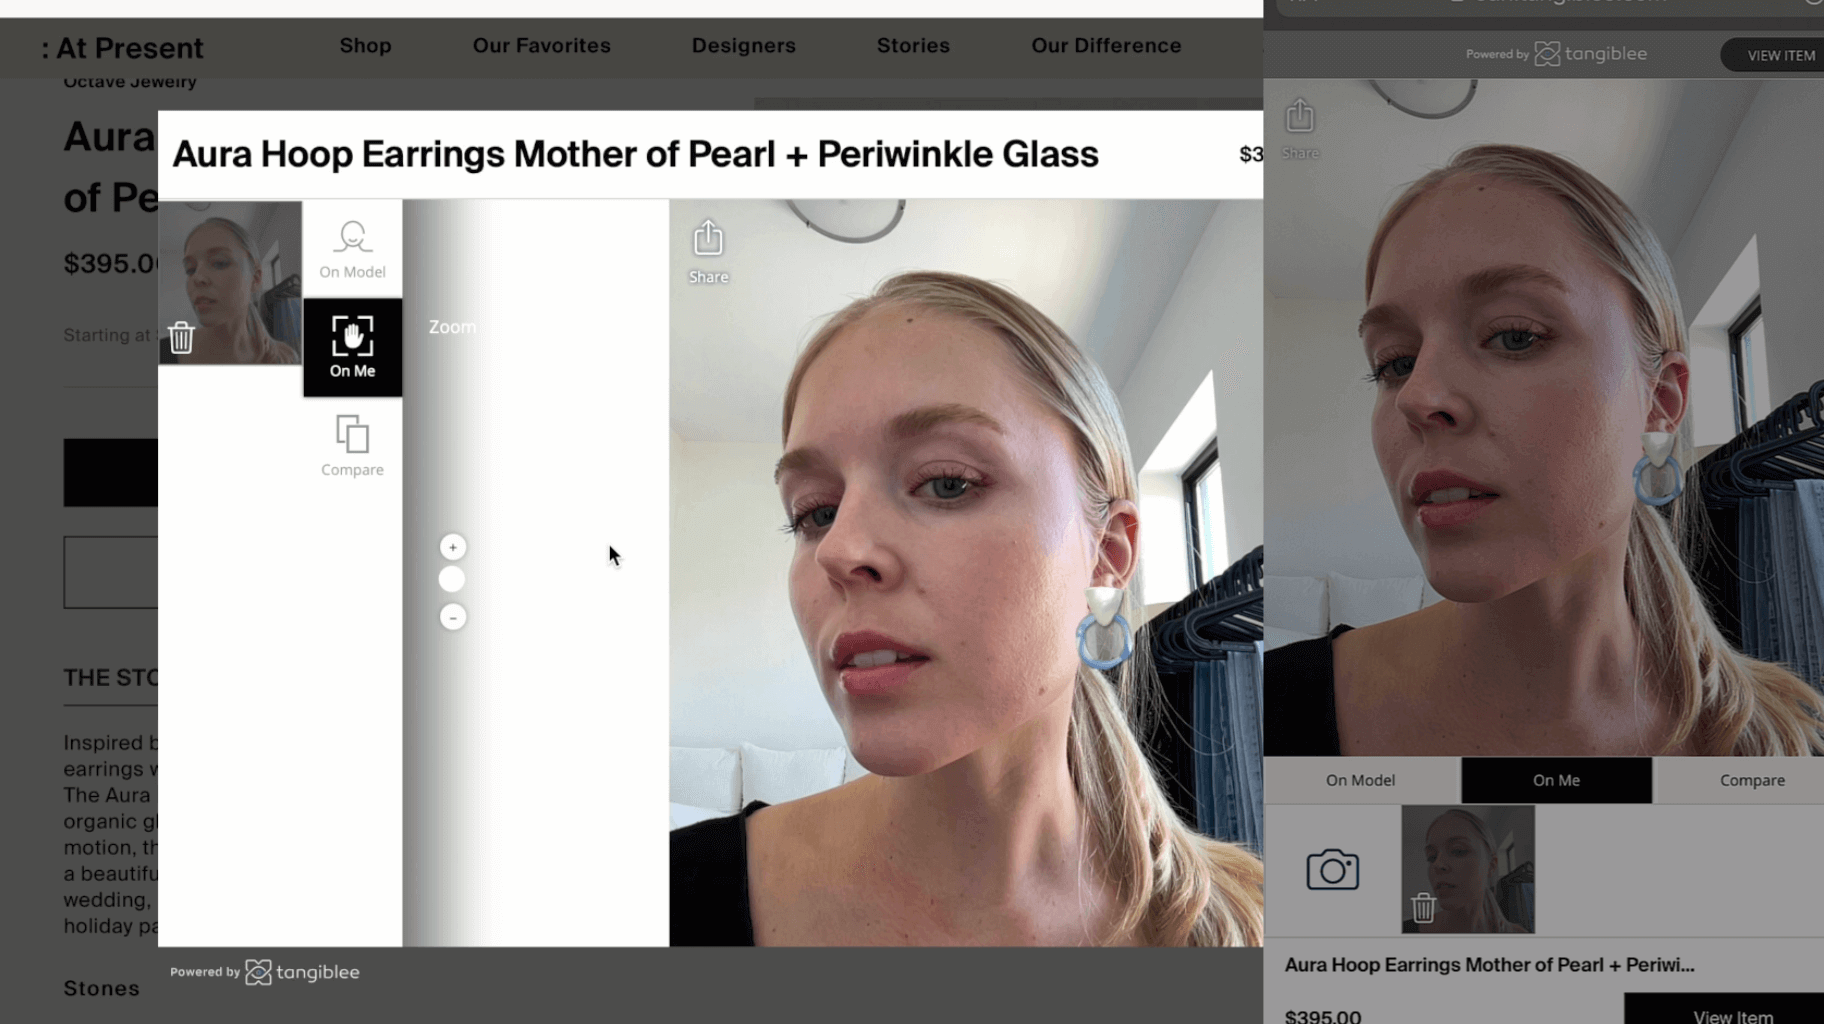Switch to On Model tab in mobile panel
The image size is (1824, 1024).
[1361, 780]
